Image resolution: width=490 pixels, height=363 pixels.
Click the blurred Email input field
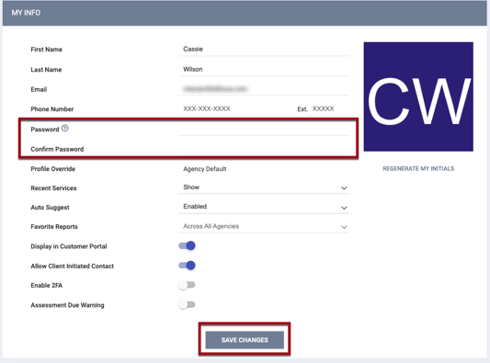tap(264, 89)
